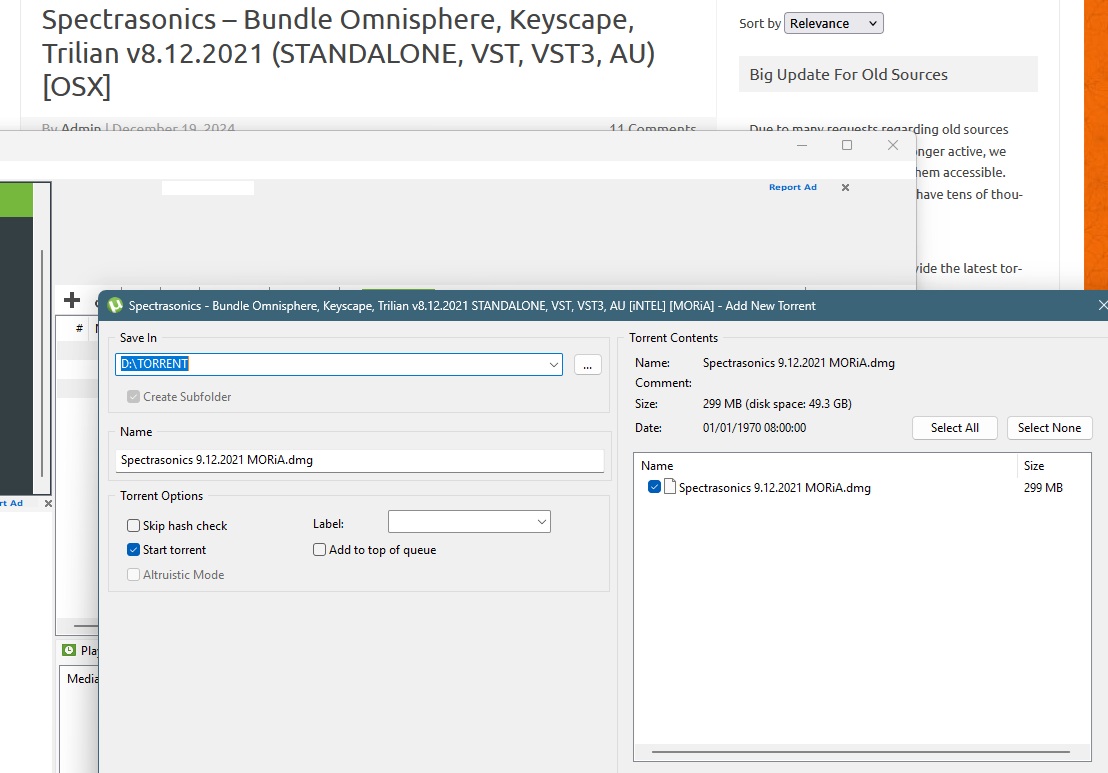The width and height of the screenshot is (1108, 773).
Task: Select the Spectrasonics 9.12.2021 MORiA.dmg row in file list
Action: coord(862,488)
